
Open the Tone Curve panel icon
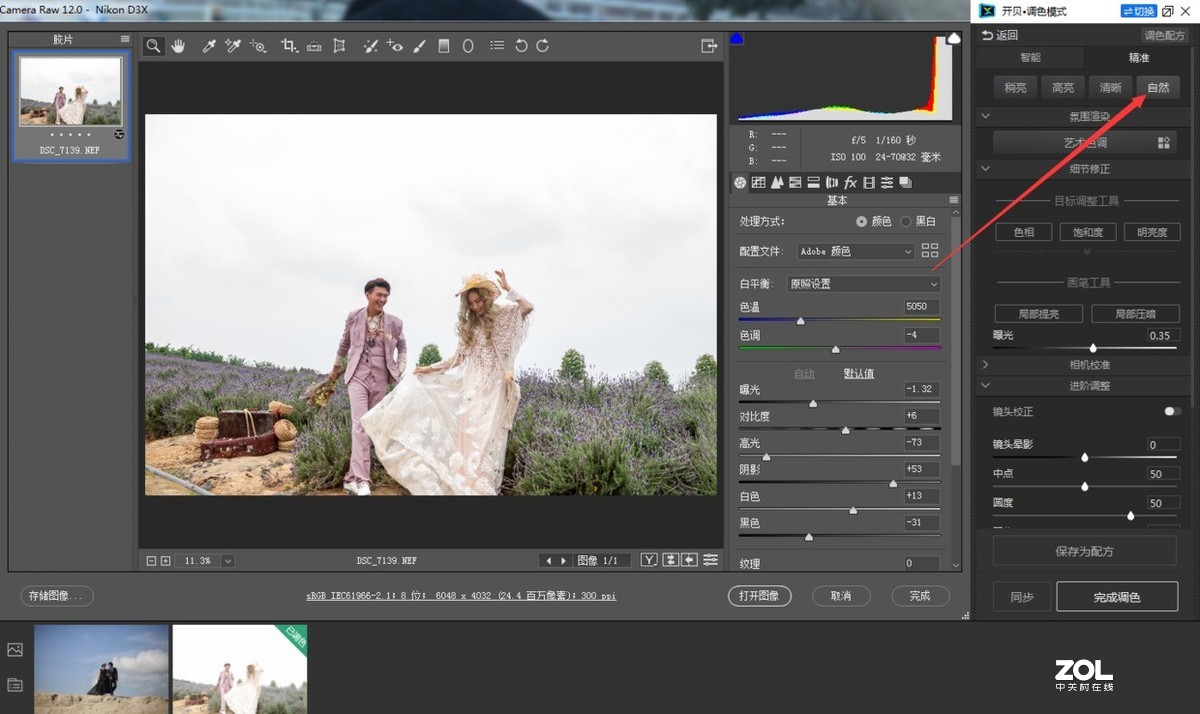(x=758, y=183)
